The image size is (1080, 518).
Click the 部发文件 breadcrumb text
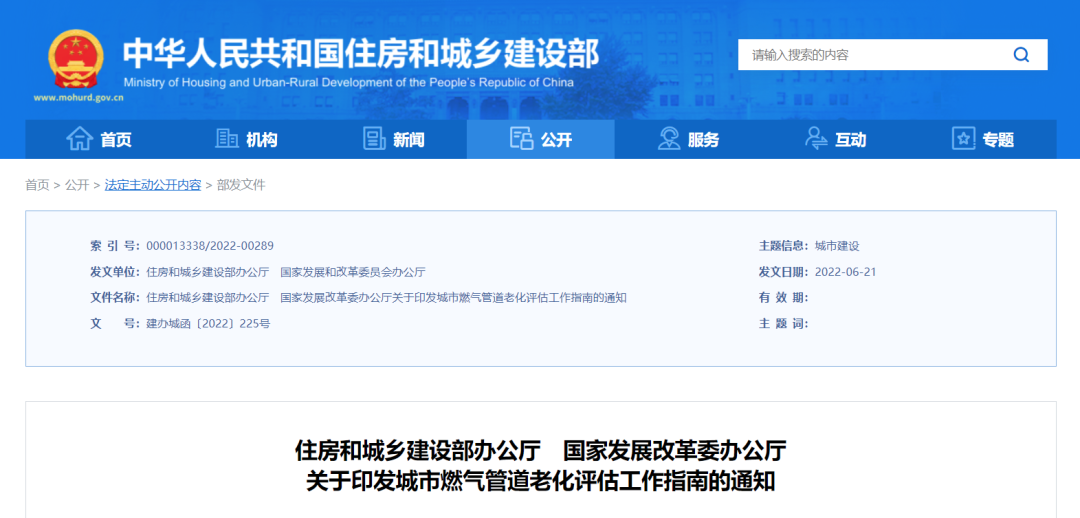coord(240,185)
